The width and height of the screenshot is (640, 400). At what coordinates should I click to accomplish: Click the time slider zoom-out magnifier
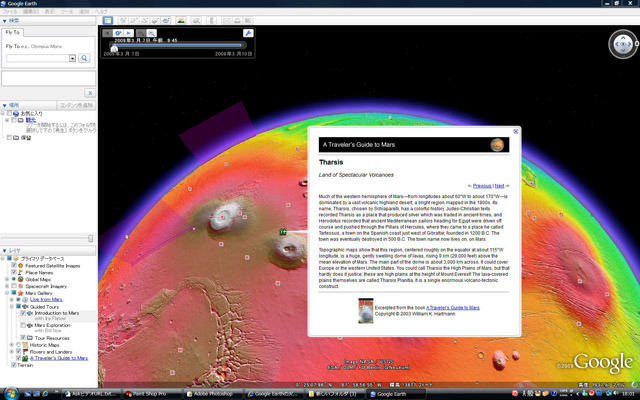(x=141, y=33)
